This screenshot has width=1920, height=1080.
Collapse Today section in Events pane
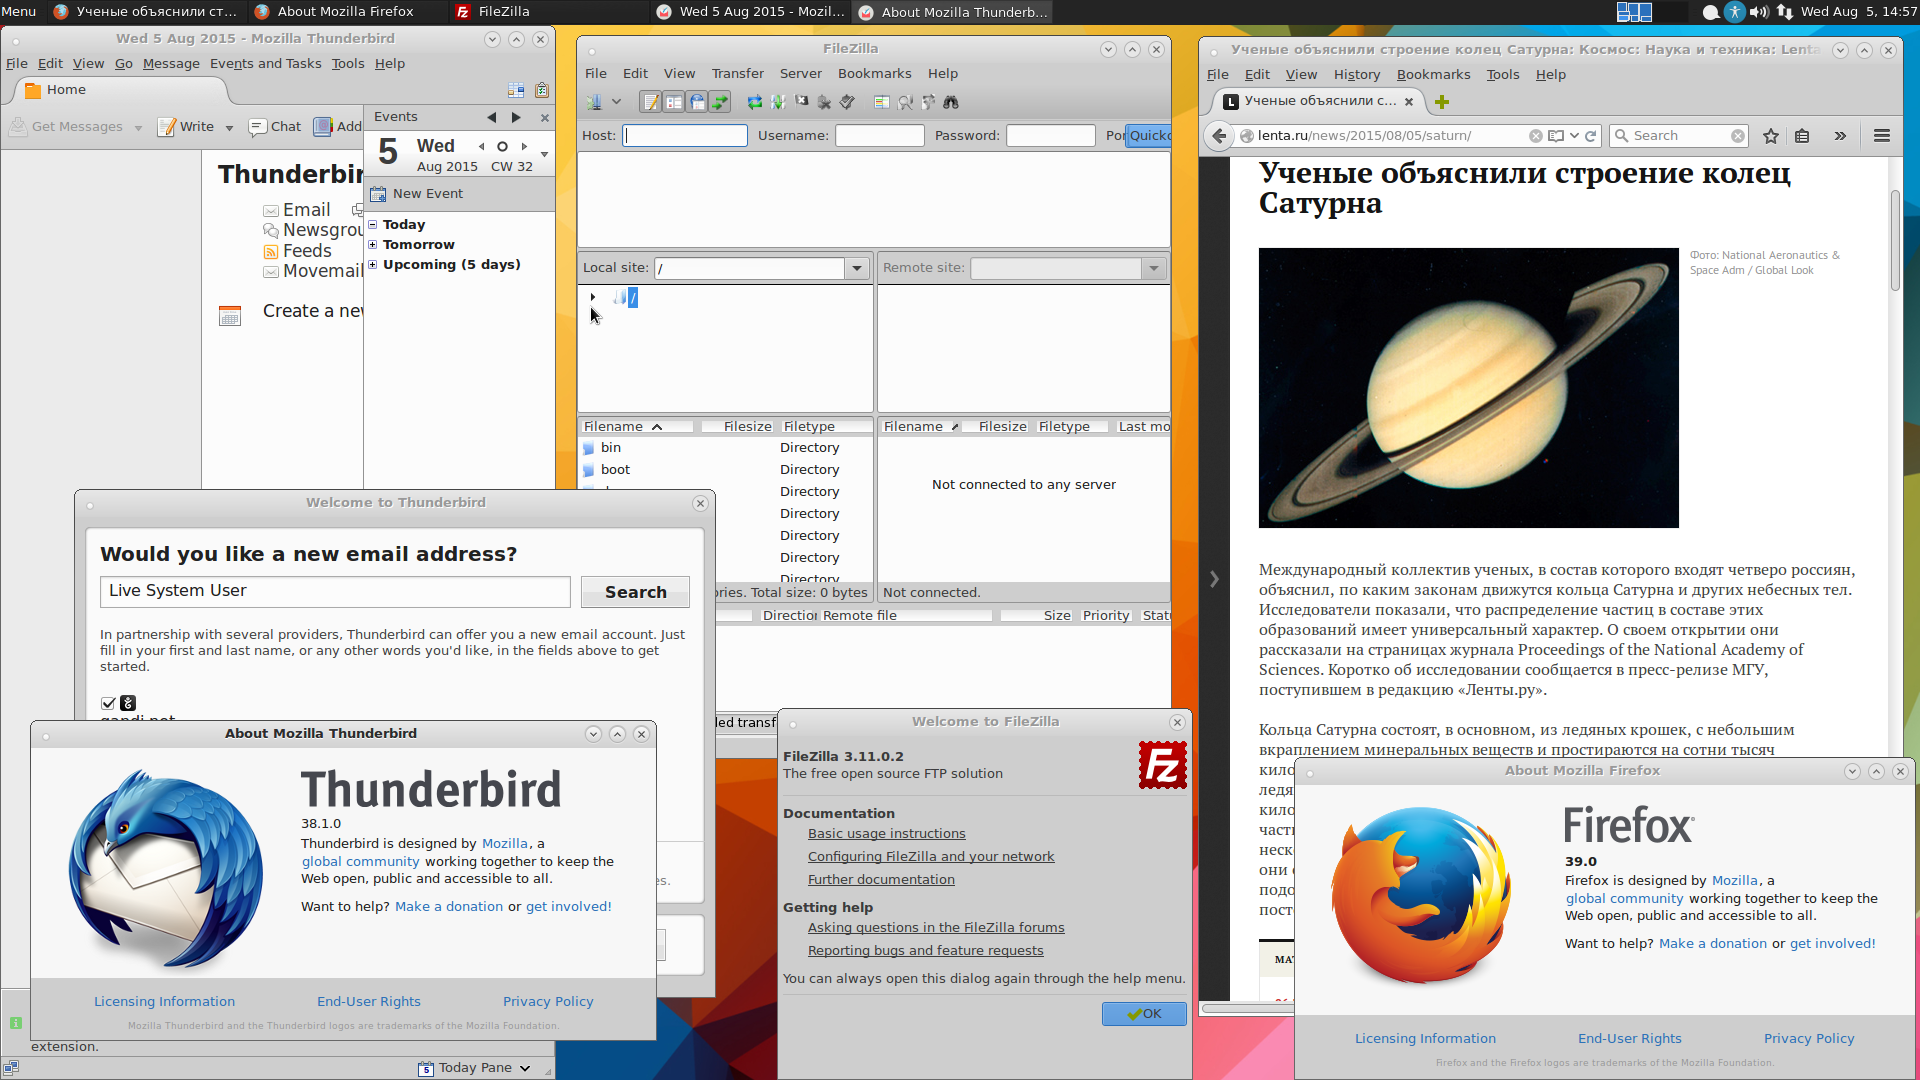click(x=373, y=225)
